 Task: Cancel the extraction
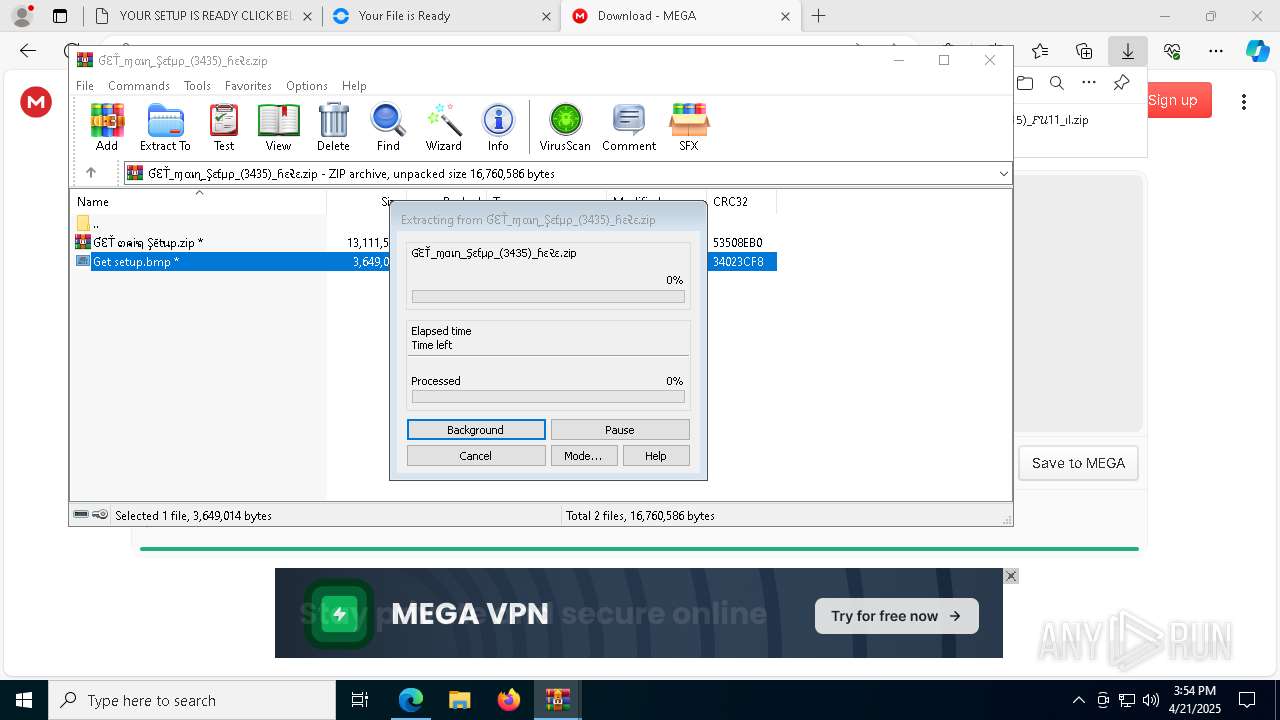pos(476,456)
